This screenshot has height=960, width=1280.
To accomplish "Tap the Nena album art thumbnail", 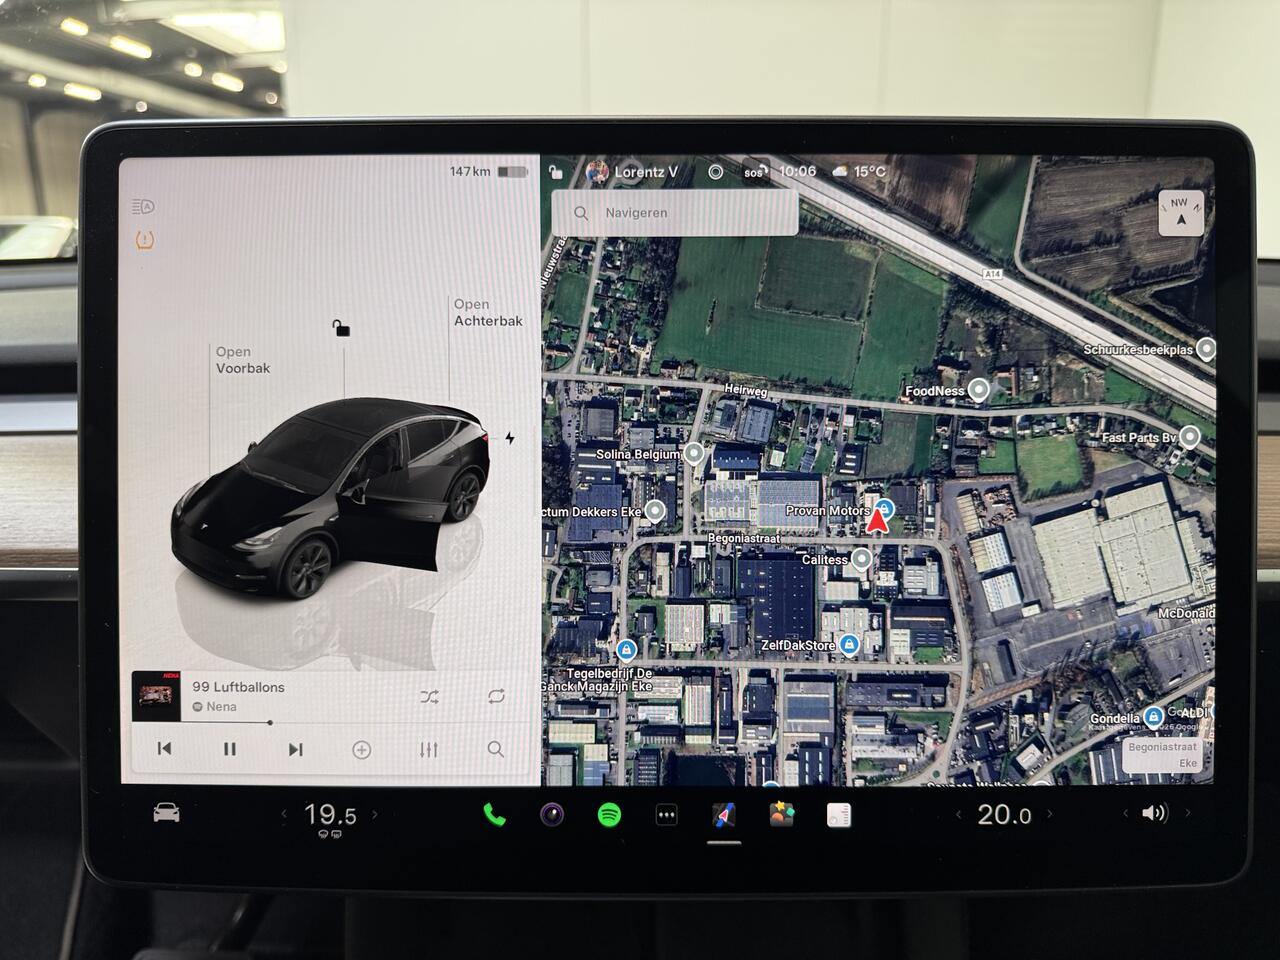I will (156, 694).
